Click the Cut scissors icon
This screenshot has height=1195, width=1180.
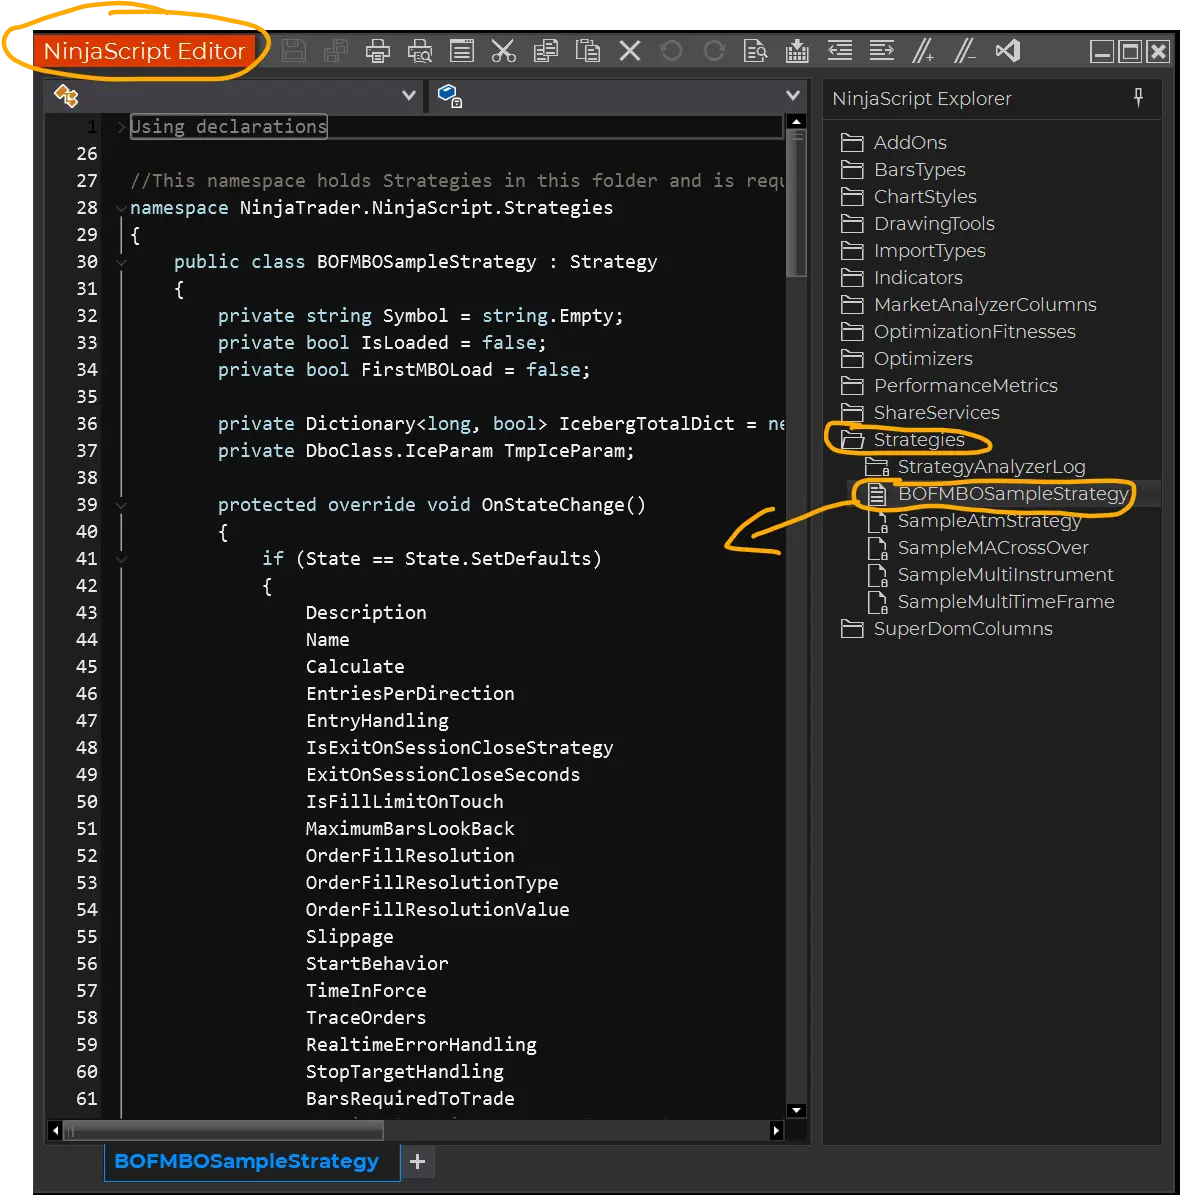504,51
